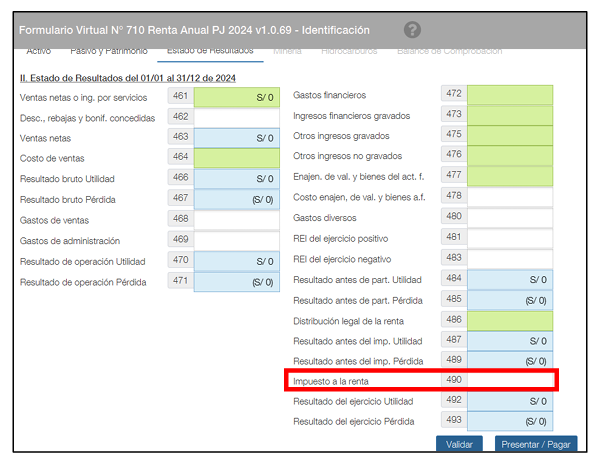Click the help question mark icon

click(x=412, y=30)
